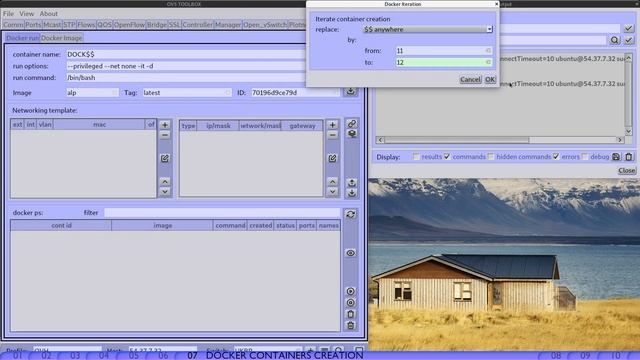
Task: Edit selected IP row pencil icon
Action: coord(333,158)
